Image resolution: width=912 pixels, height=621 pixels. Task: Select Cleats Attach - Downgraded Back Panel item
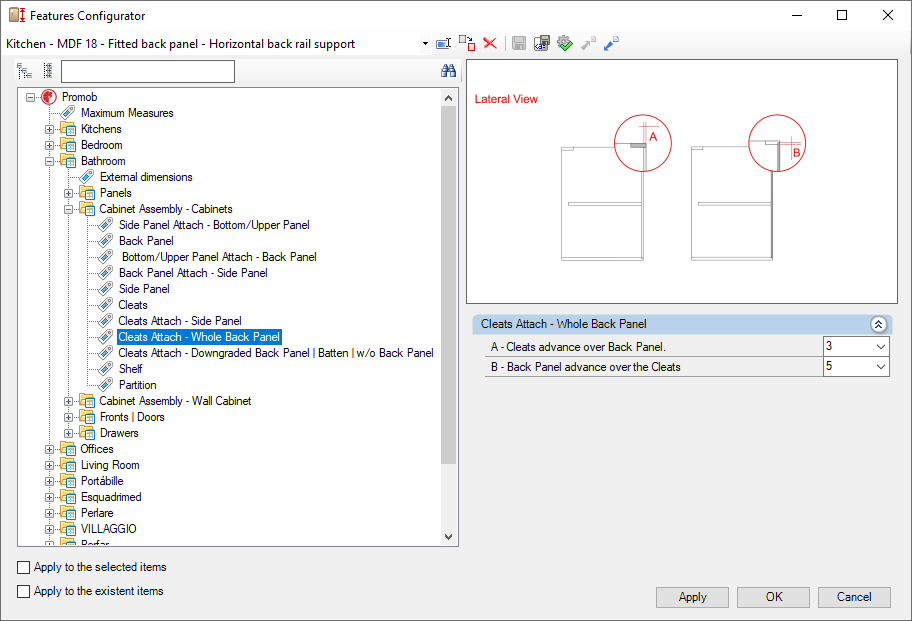(x=276, y=353)
